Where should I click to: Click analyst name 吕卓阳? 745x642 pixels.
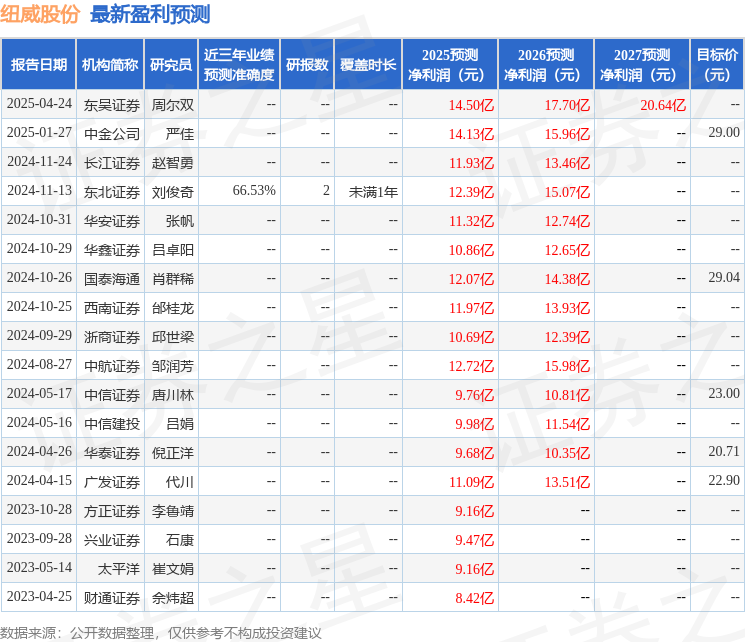(173, 250)
